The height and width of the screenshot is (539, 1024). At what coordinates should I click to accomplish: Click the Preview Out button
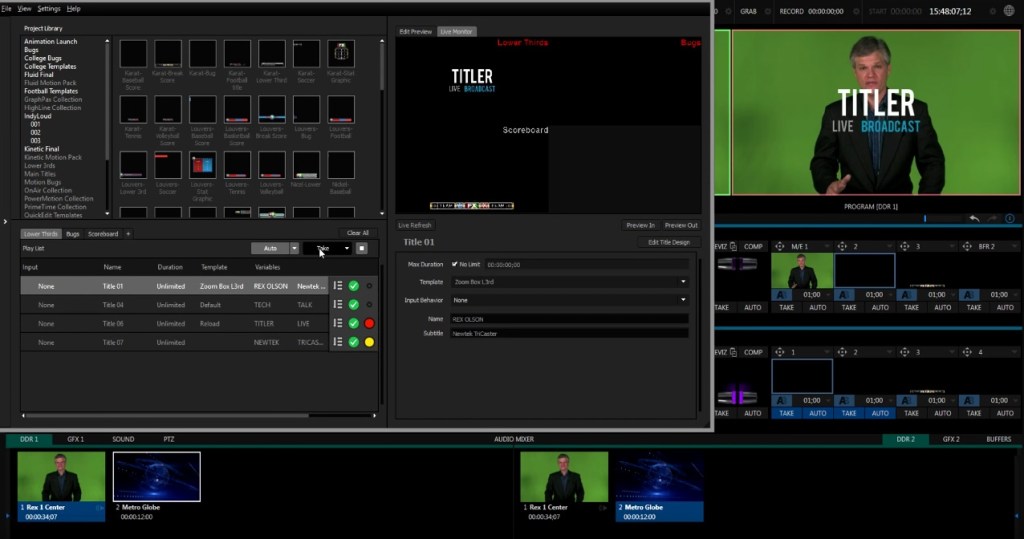pyautogui.click(x=681, y=225)
